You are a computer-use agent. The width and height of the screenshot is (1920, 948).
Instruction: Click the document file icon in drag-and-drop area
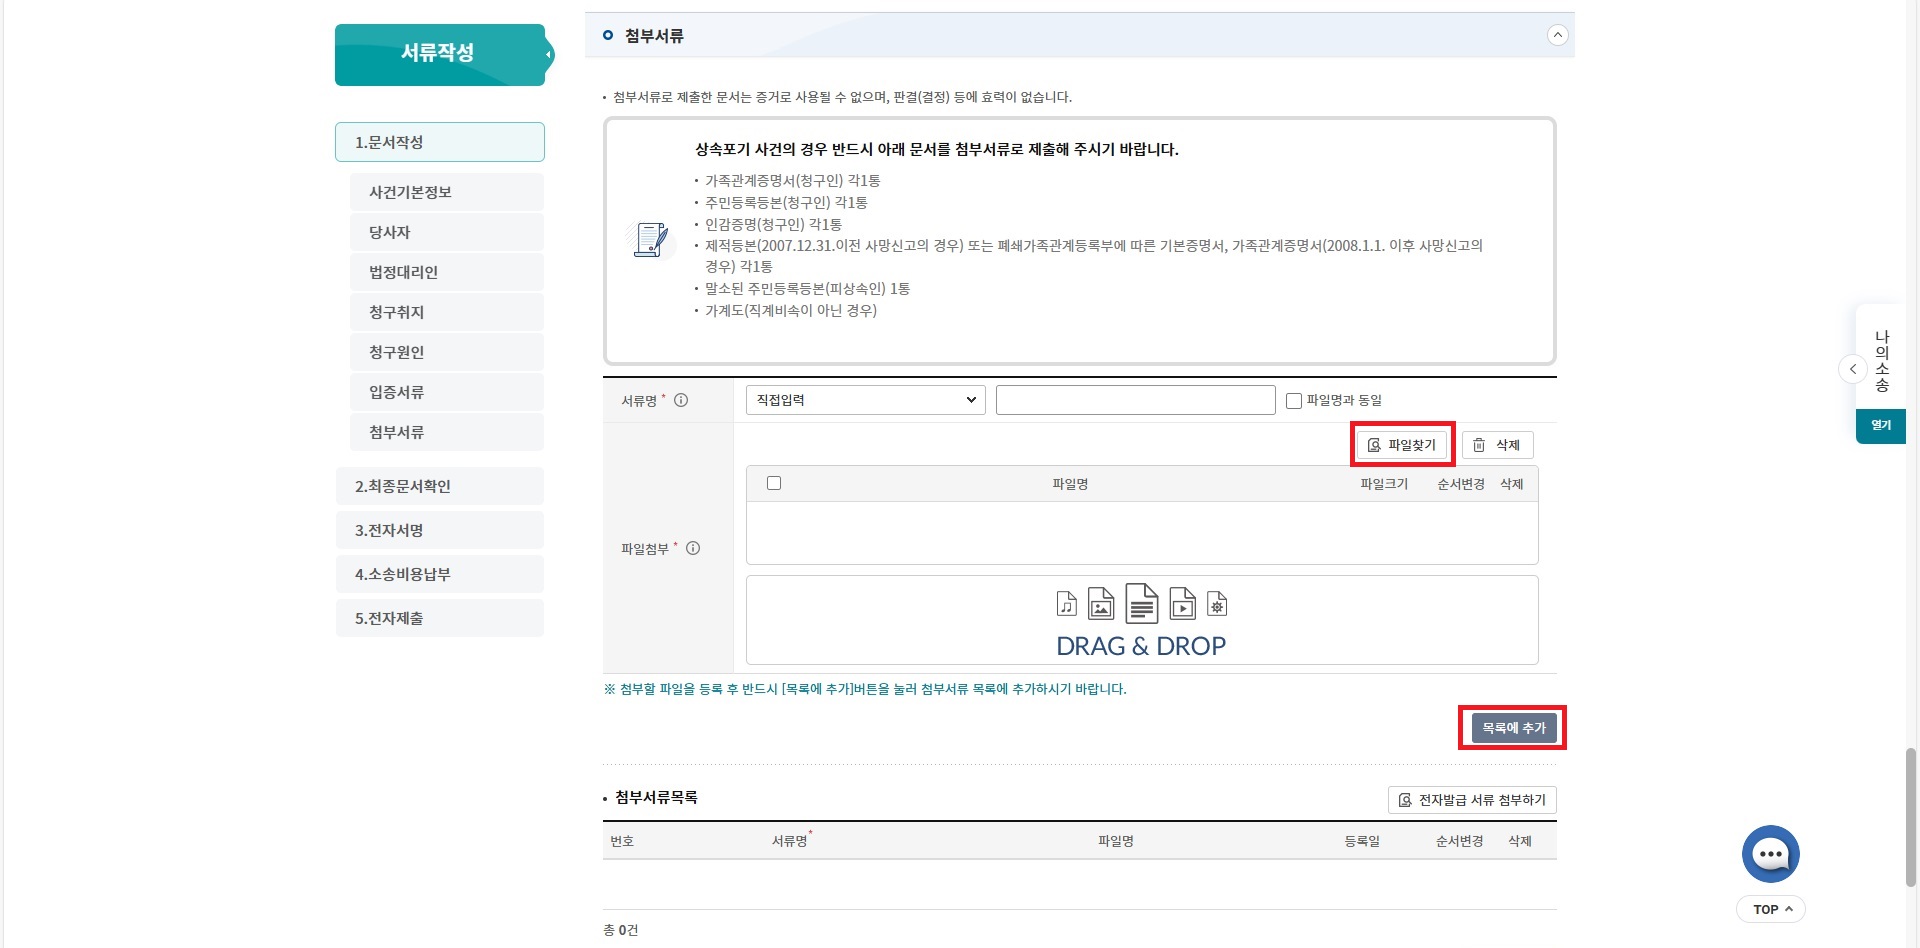click(x=1141, y=603)
